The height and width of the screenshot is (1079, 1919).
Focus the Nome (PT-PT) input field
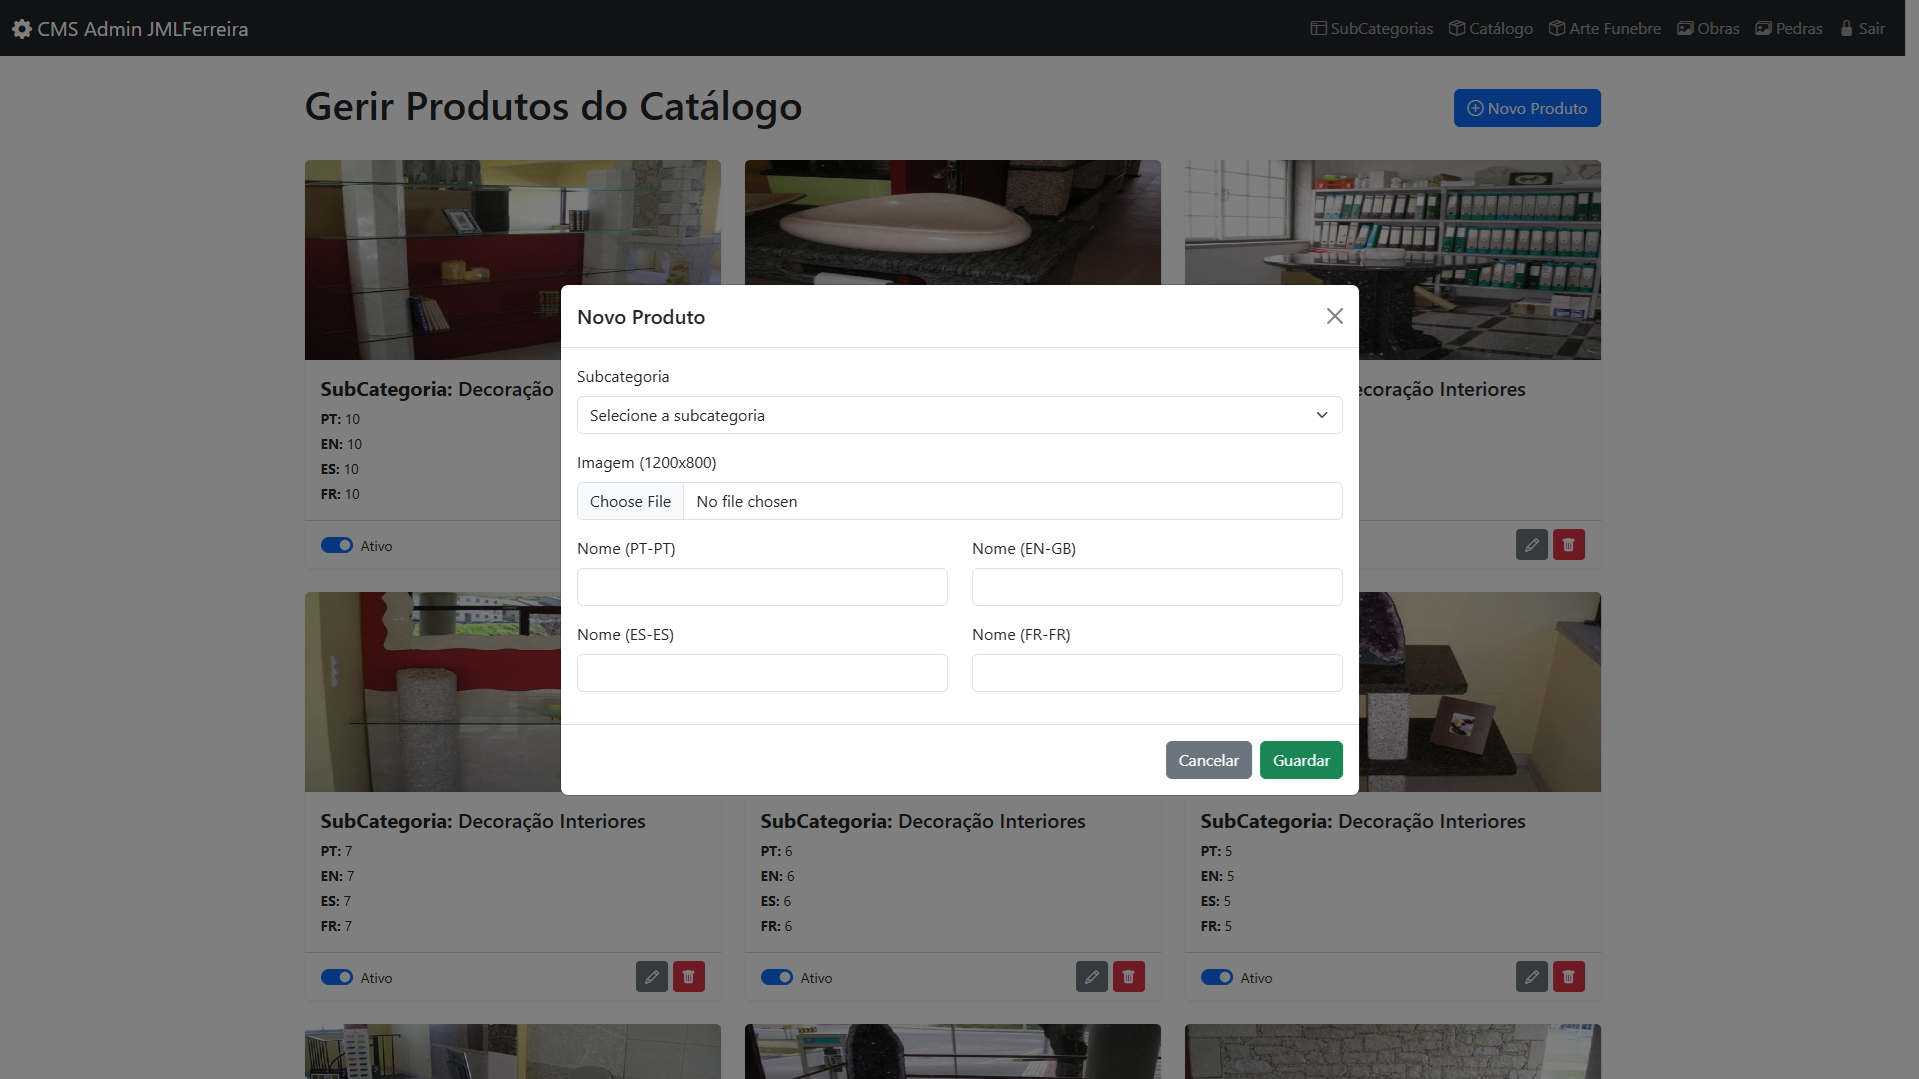[762, 587]
